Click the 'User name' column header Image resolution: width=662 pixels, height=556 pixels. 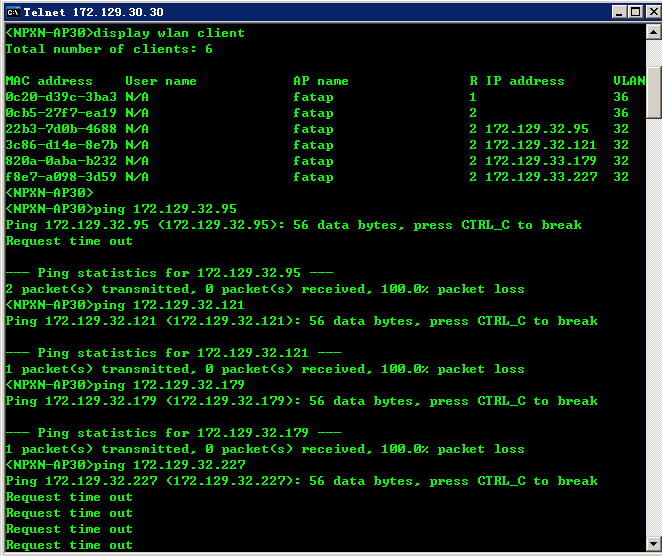point(161,81)
